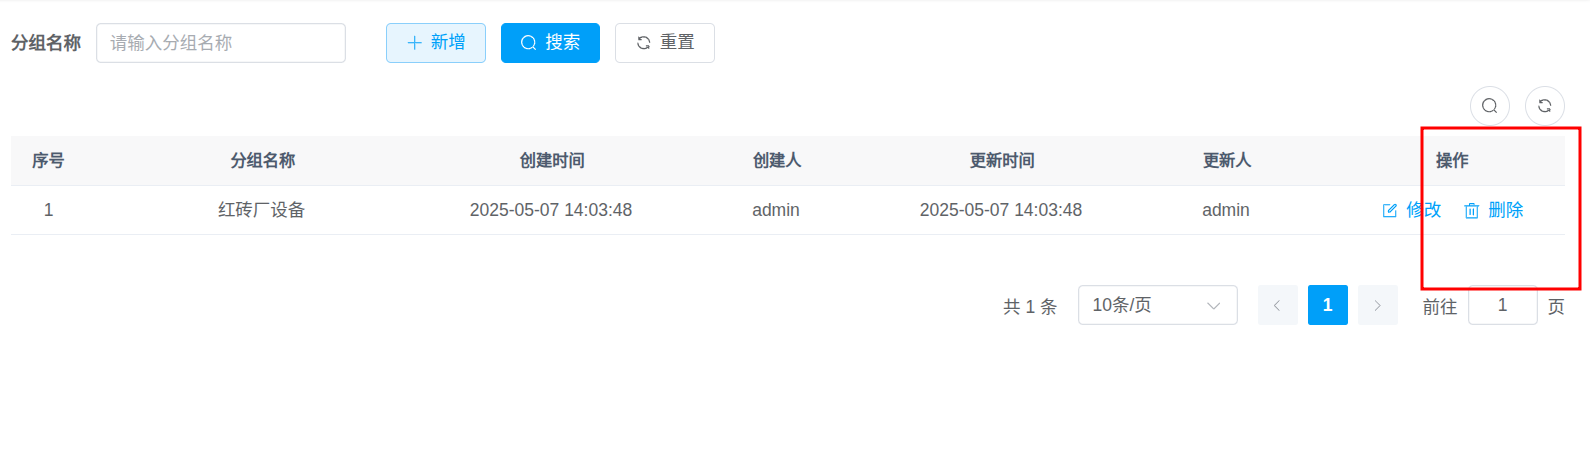
Task: Open the 10条/页 page size dropdown
Action: [1157, 305]
